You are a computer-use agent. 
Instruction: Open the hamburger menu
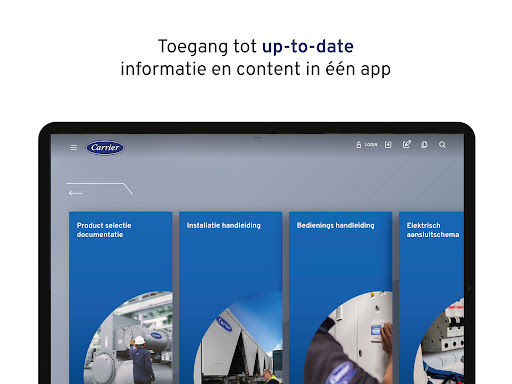[x=74, y=147]
